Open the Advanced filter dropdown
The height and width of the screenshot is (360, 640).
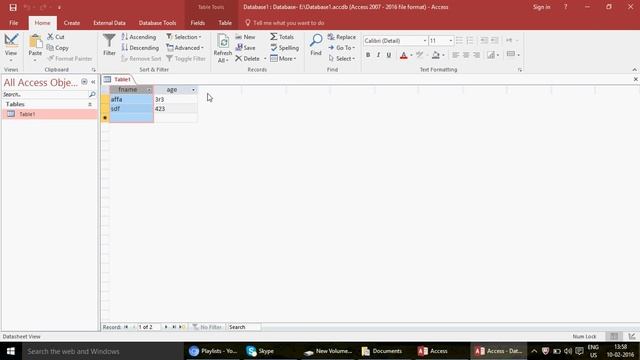coord(185,48)
